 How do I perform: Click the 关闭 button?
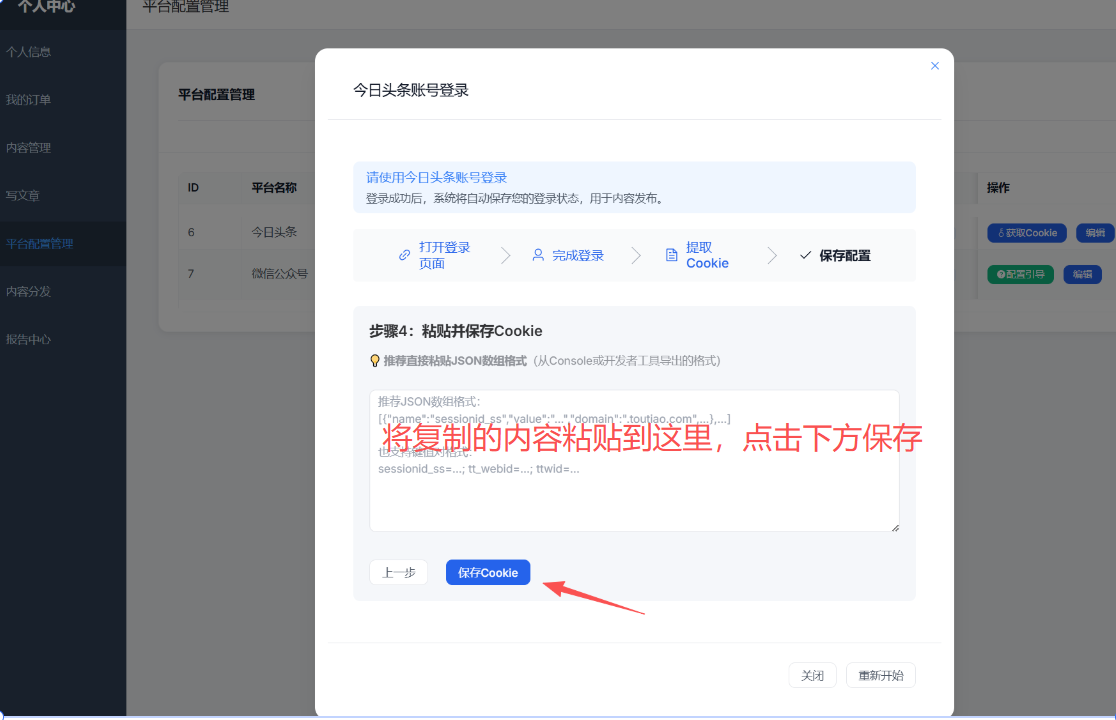tap(812, 675)
